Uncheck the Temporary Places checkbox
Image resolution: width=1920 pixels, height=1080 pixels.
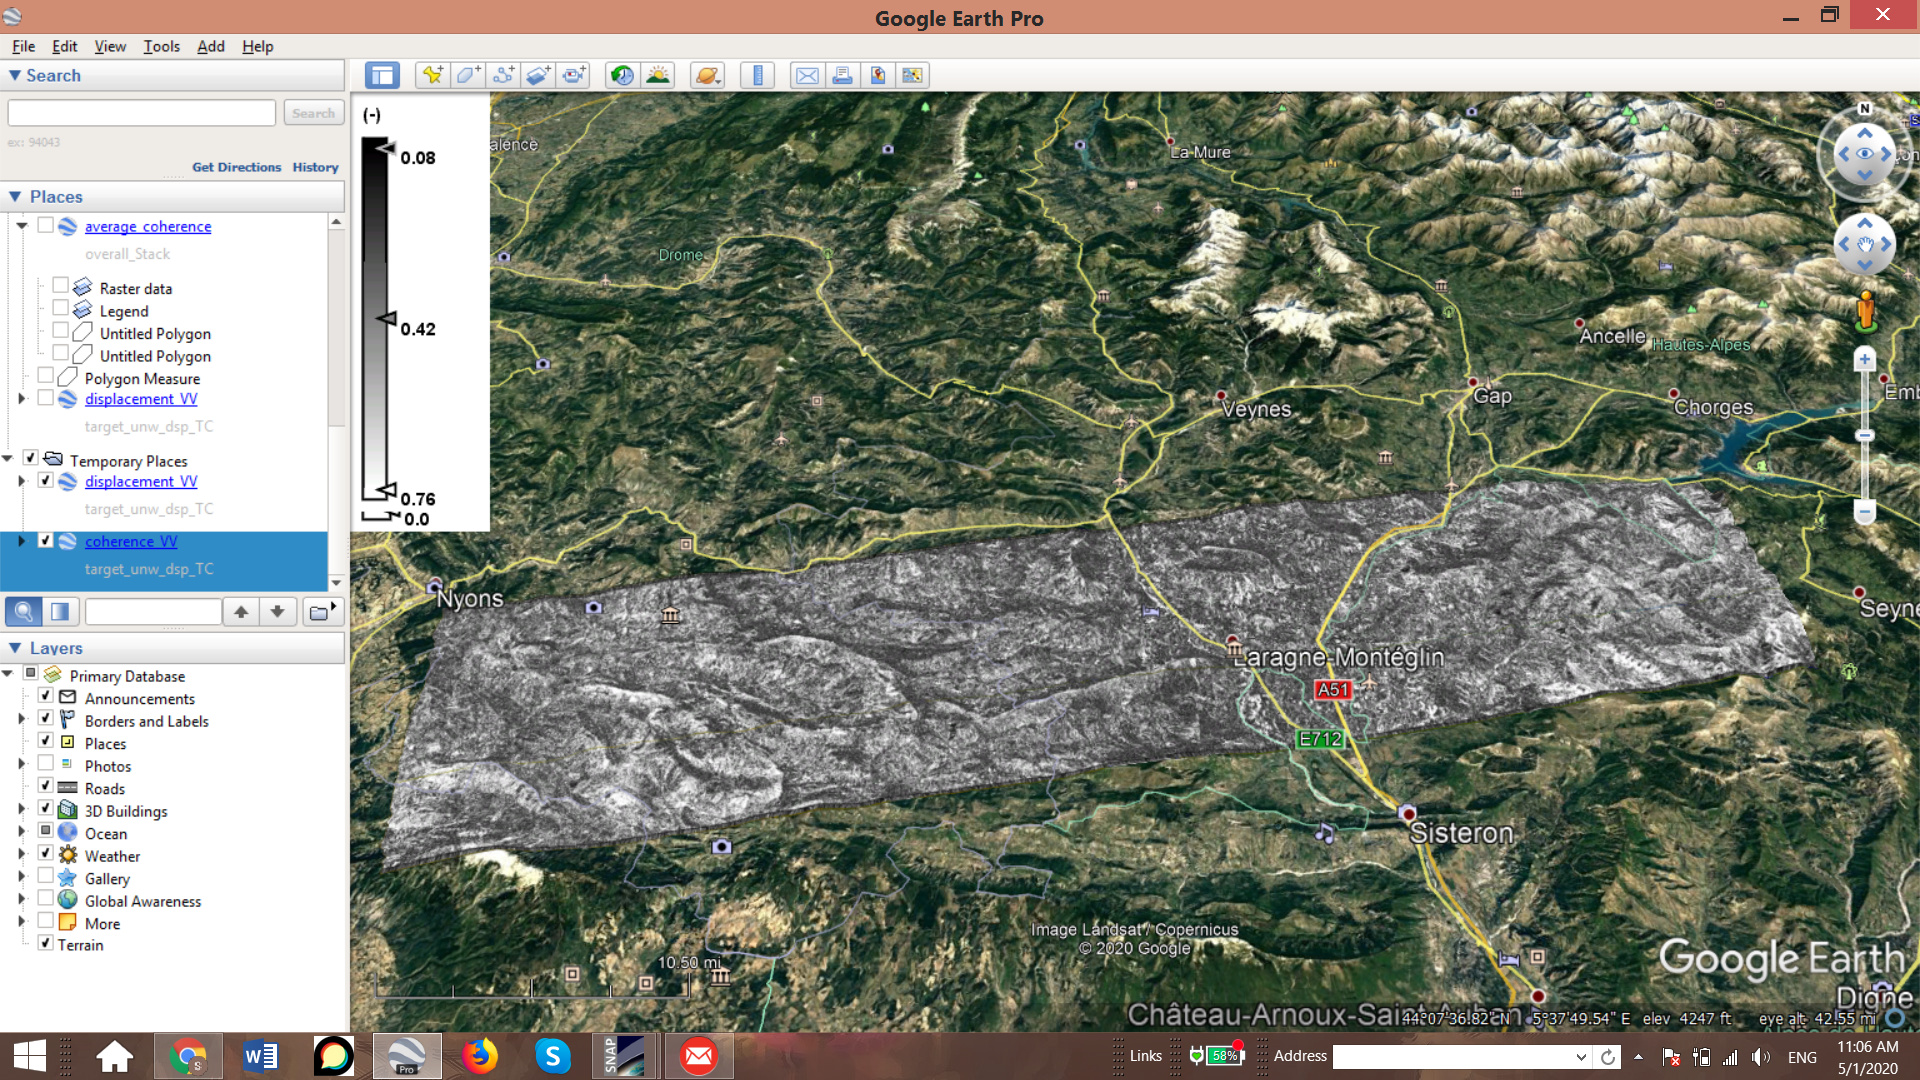[x=30, y=458]
